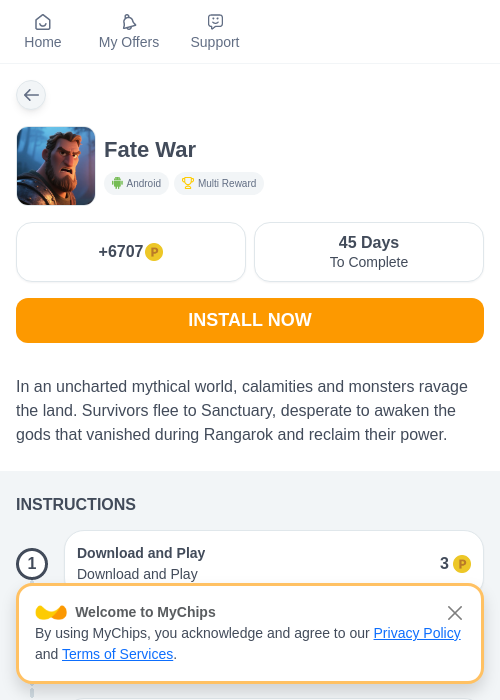This screenshot has height=700, width=500.
Task: Open the Support tab text
Action: point(215,42)
